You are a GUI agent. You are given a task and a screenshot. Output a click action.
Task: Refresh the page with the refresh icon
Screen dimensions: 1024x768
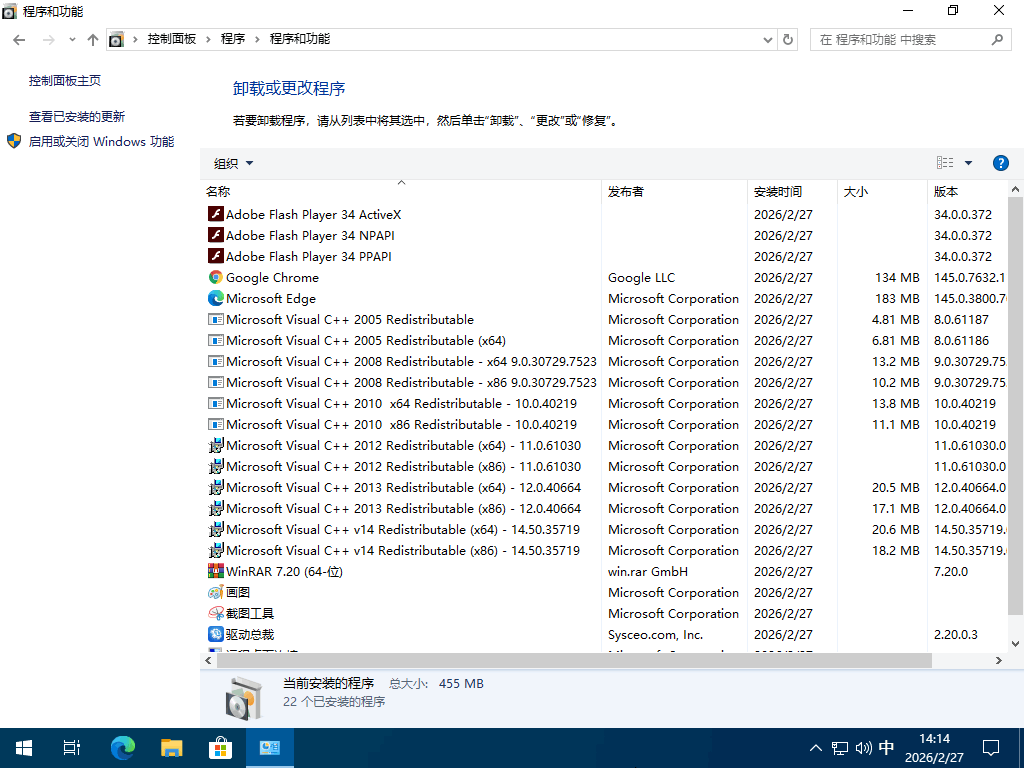(x=789, y=41)
